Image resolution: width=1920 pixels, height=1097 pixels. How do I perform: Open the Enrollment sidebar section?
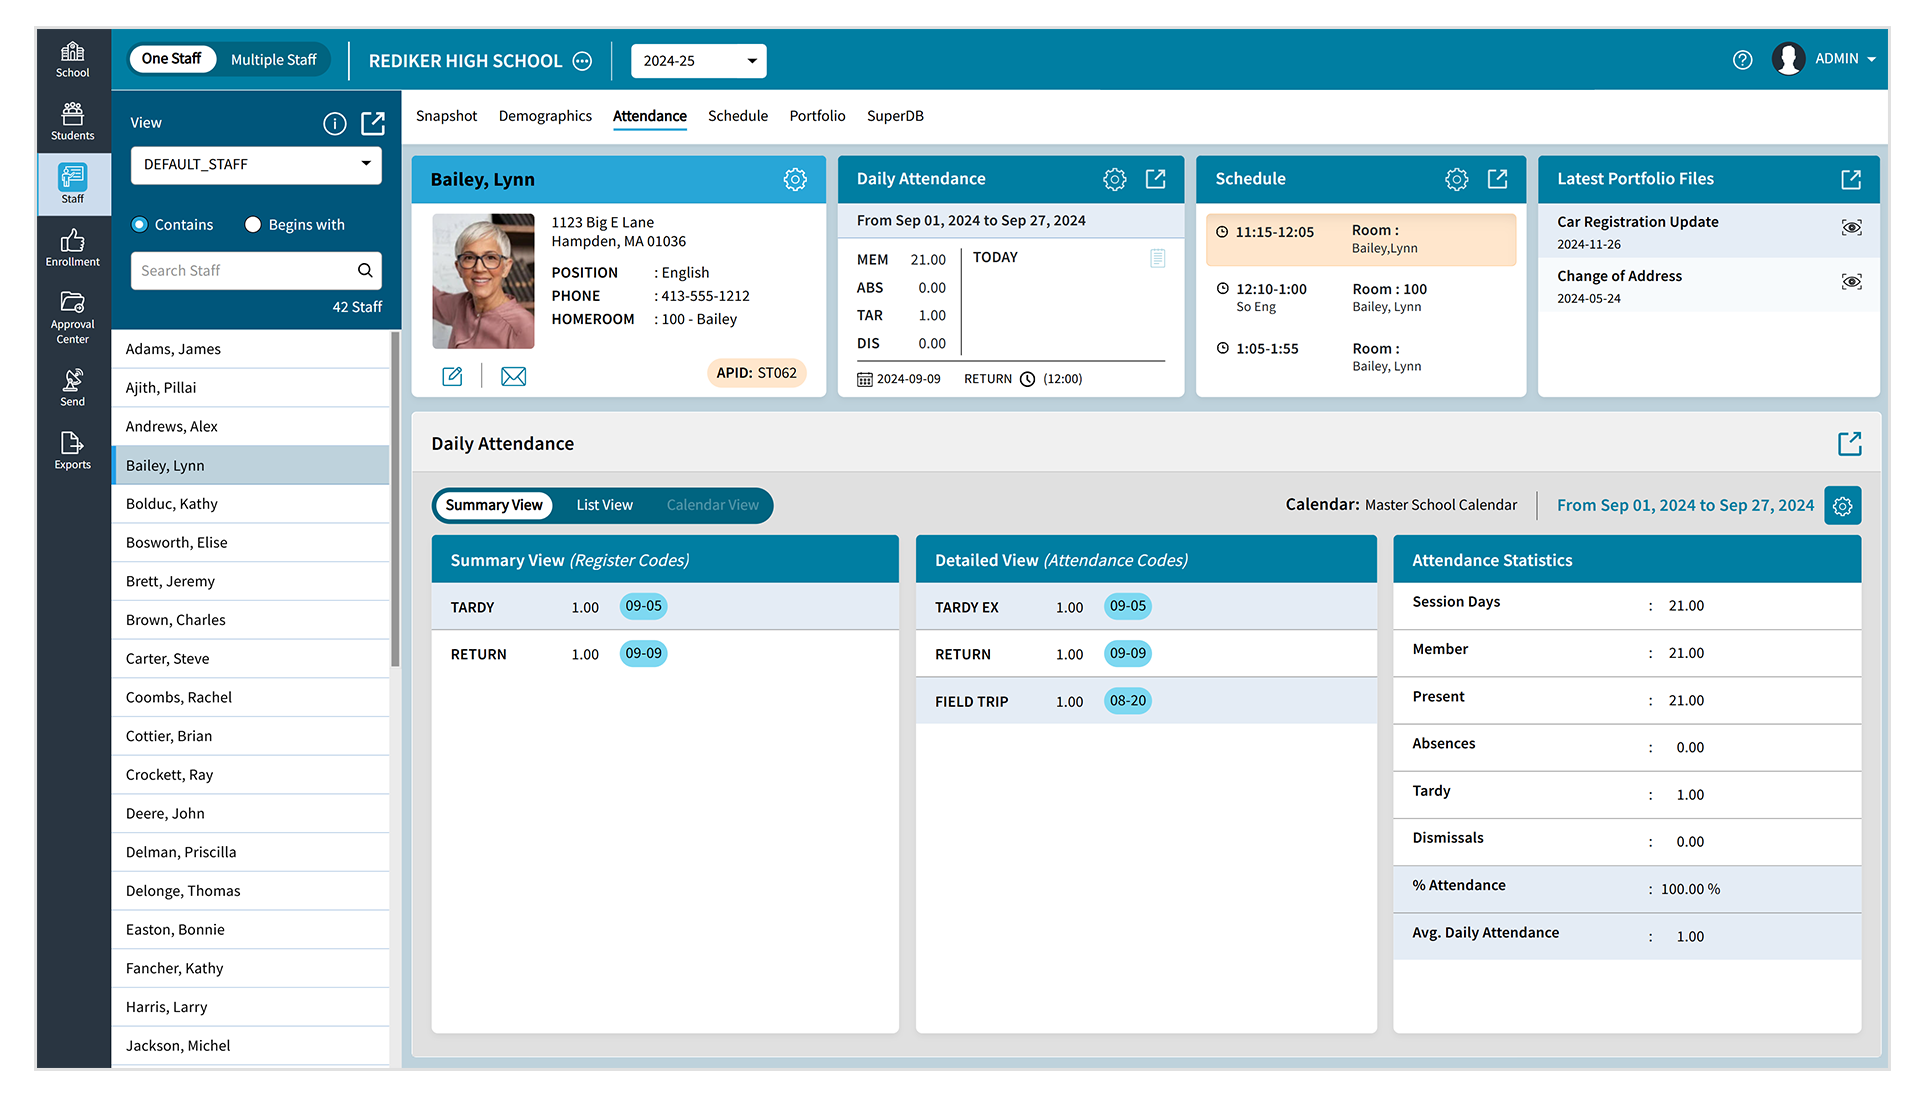point(72,247)
